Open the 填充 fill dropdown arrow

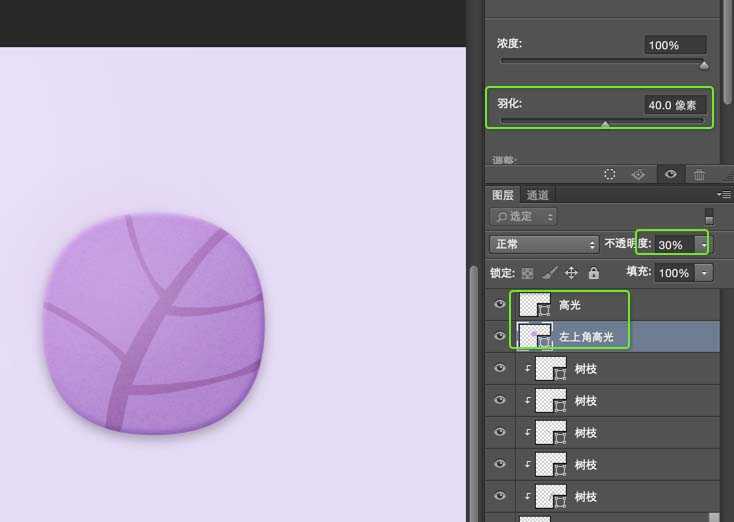pyautogui.click(x=705, y=273)
